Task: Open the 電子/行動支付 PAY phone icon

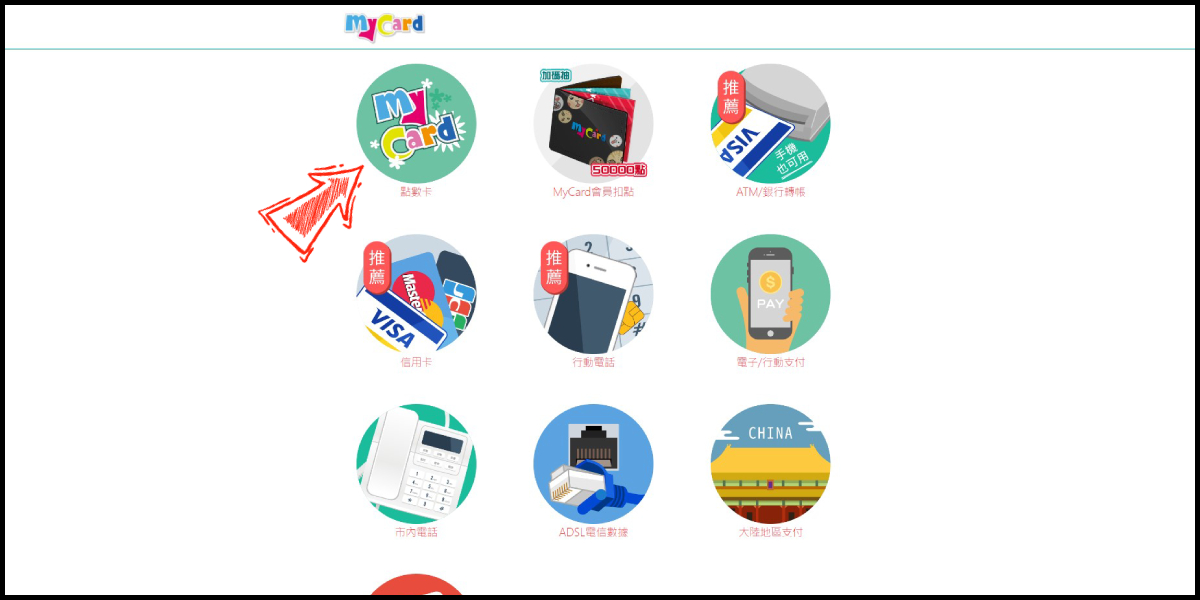Action: (770, 294)
